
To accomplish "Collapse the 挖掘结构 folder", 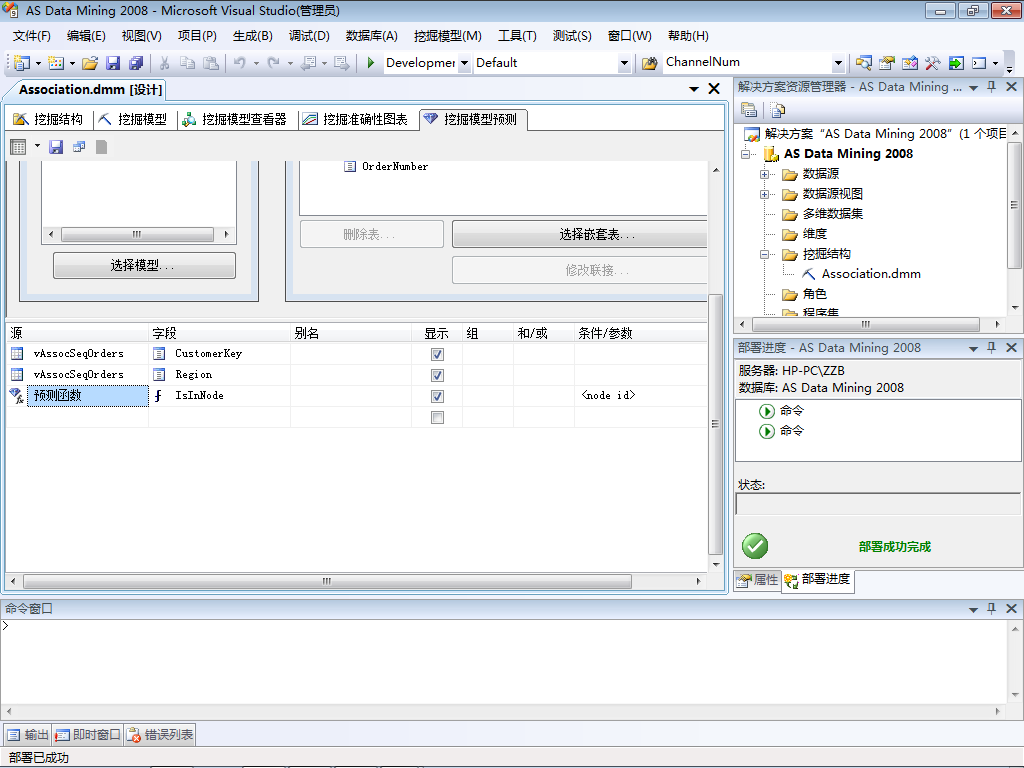I will 764,255.
